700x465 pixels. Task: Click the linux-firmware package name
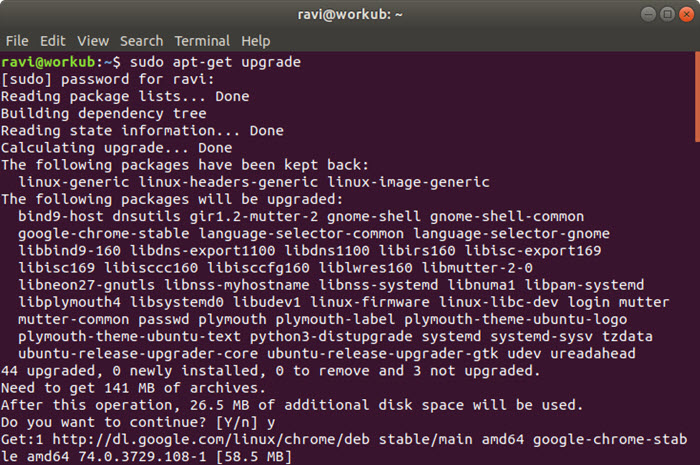(370, 302)
